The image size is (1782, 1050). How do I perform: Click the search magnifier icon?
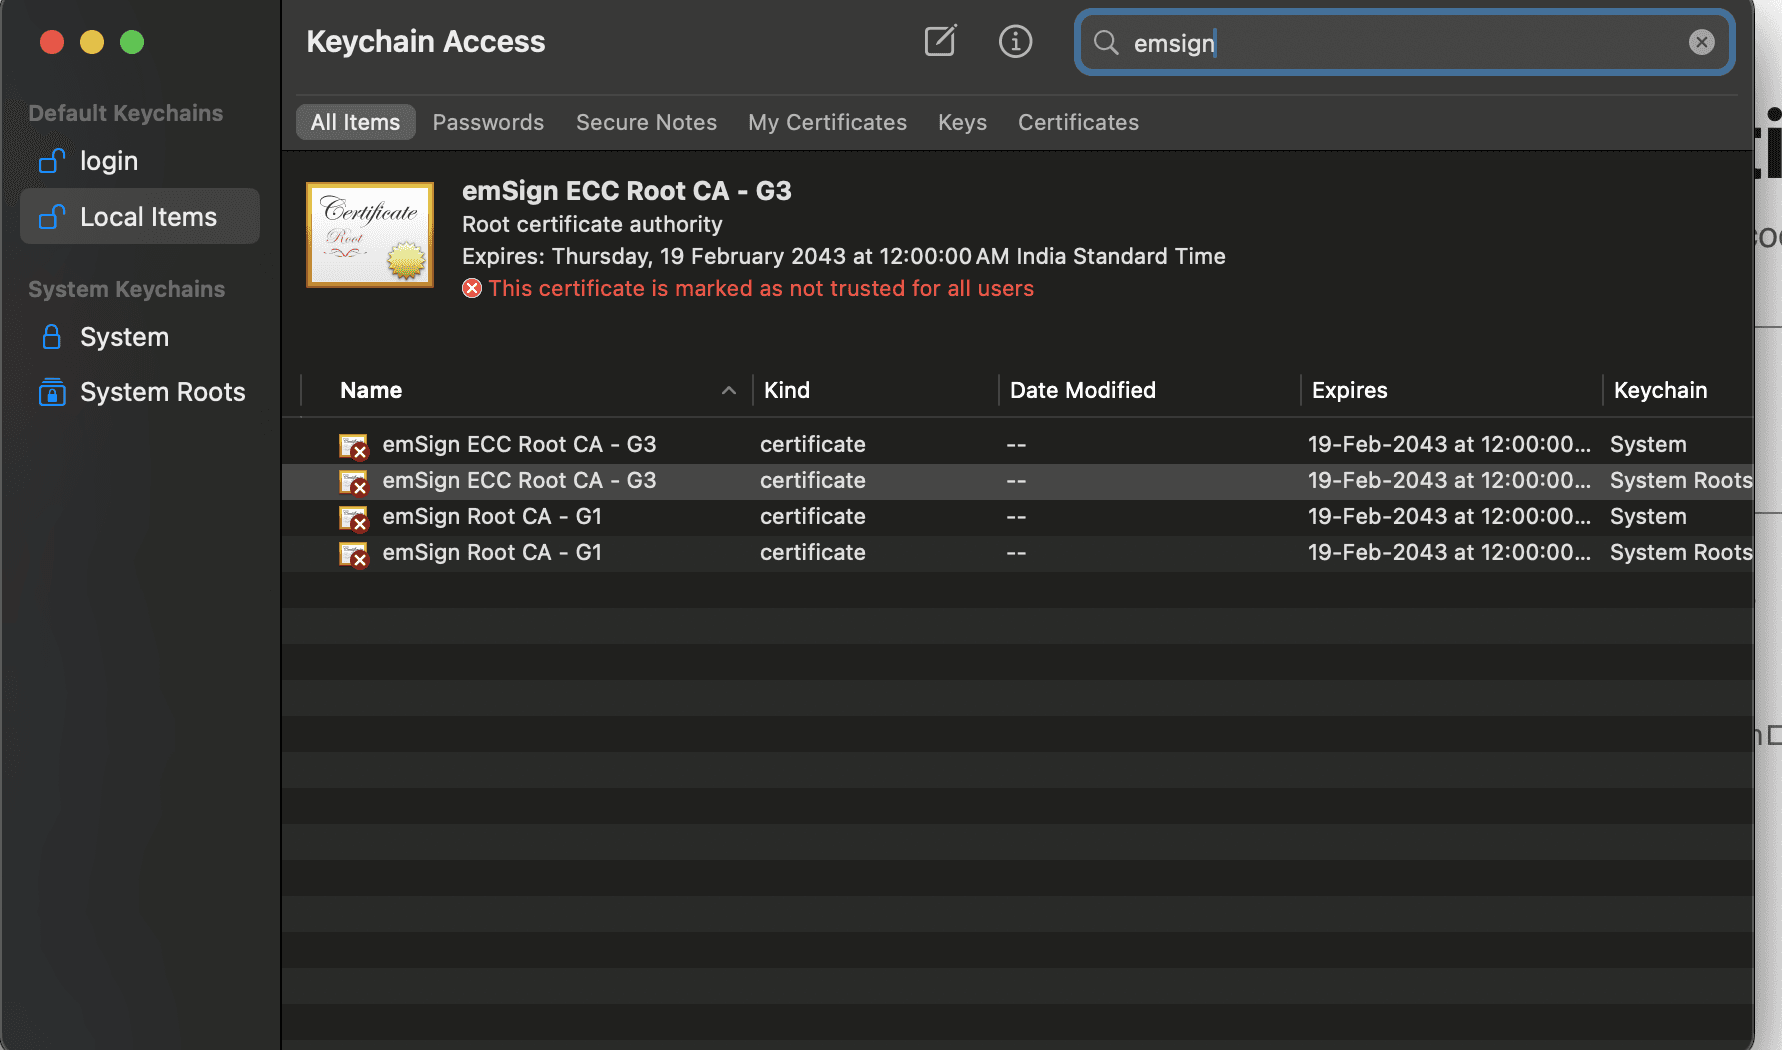tap(1106, 42)
